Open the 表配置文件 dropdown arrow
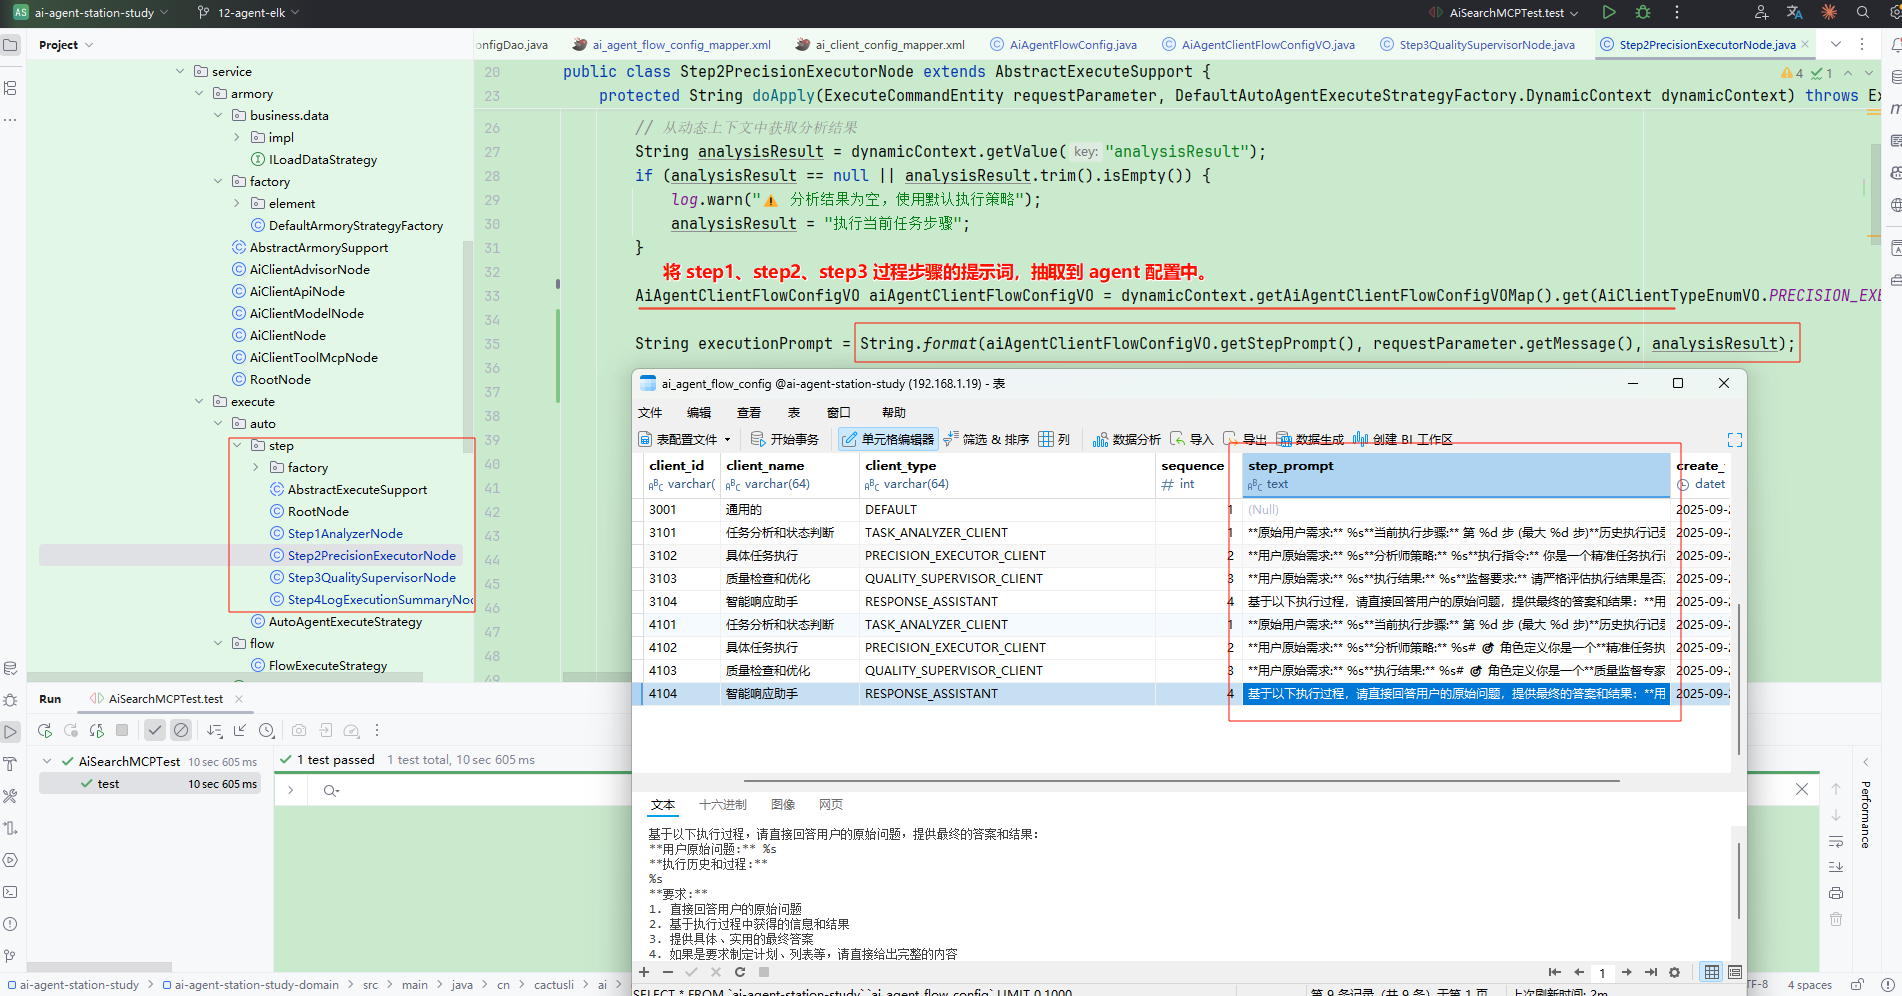1902x996 pixels. coord(727,440)
